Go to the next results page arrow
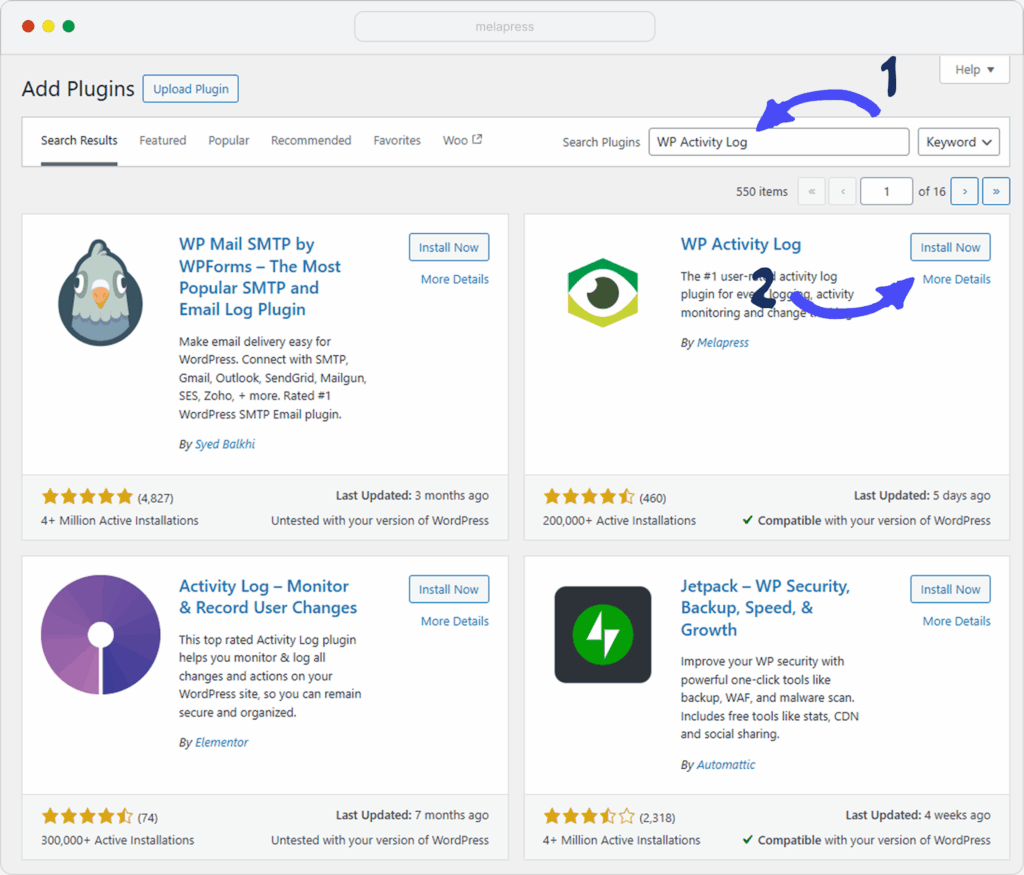 (x=964, y=191)
